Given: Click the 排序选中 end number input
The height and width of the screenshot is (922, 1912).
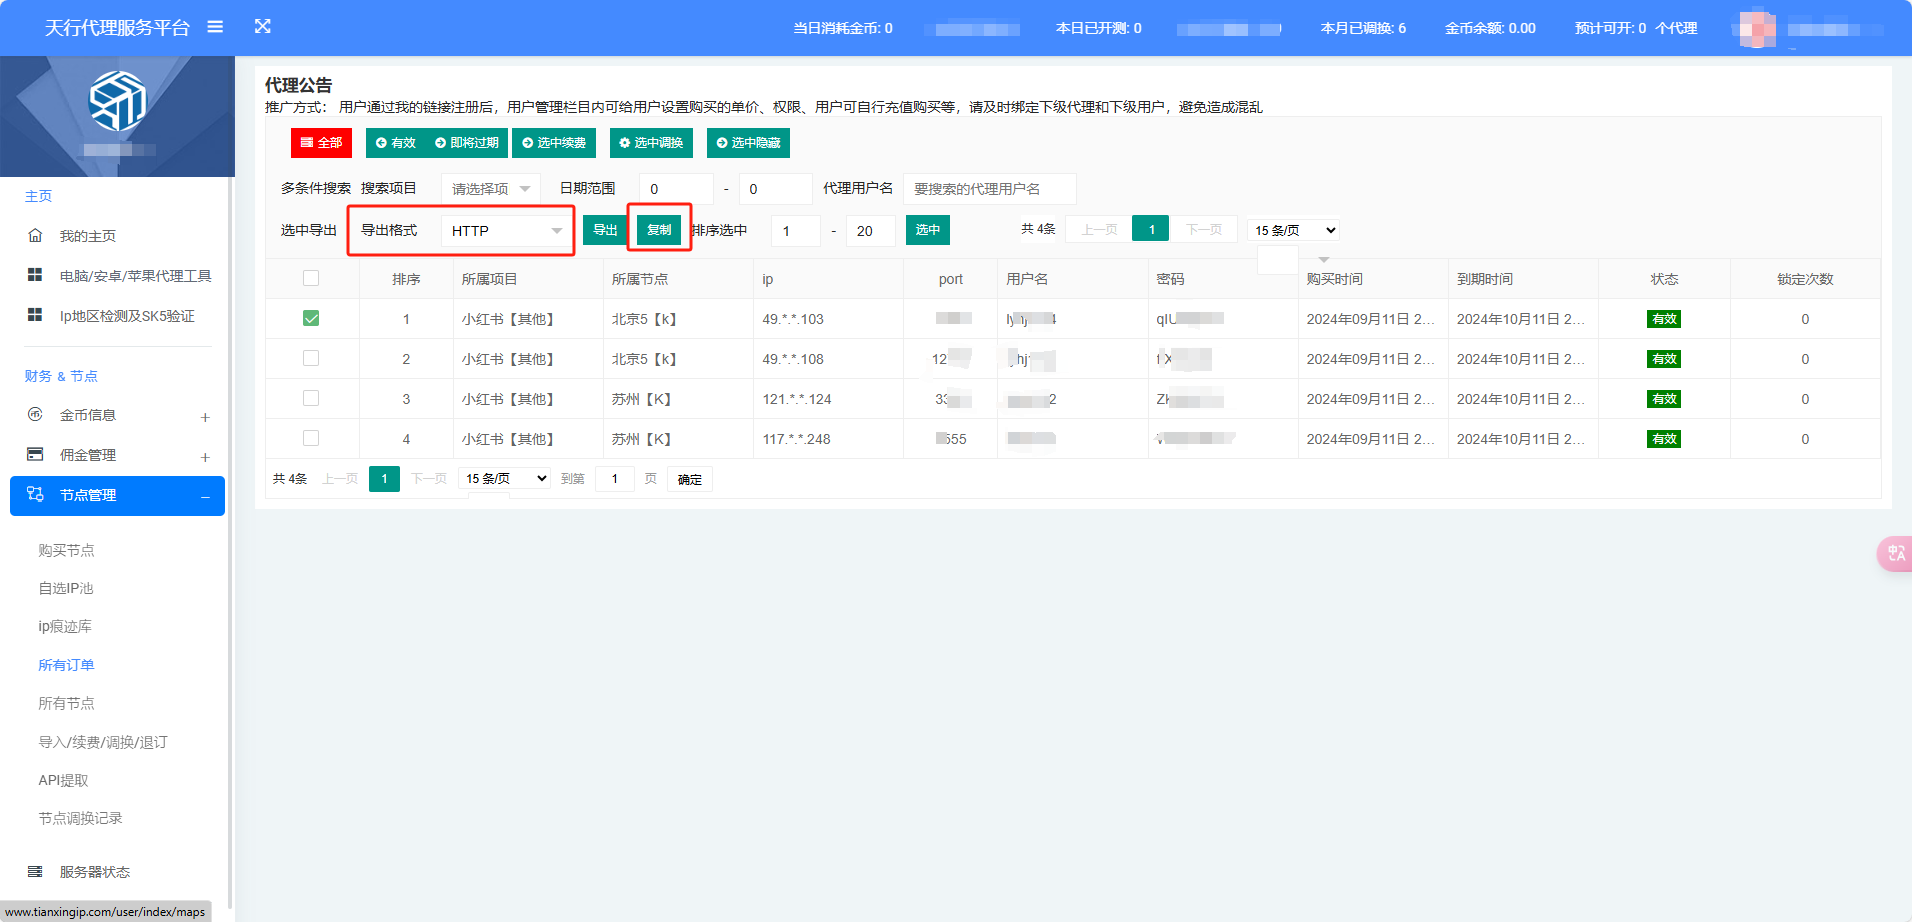Looking at the screenshot, I should [870, 231].
